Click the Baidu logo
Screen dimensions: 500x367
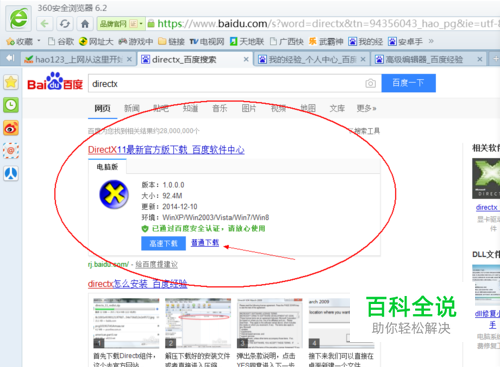(55, 82)
